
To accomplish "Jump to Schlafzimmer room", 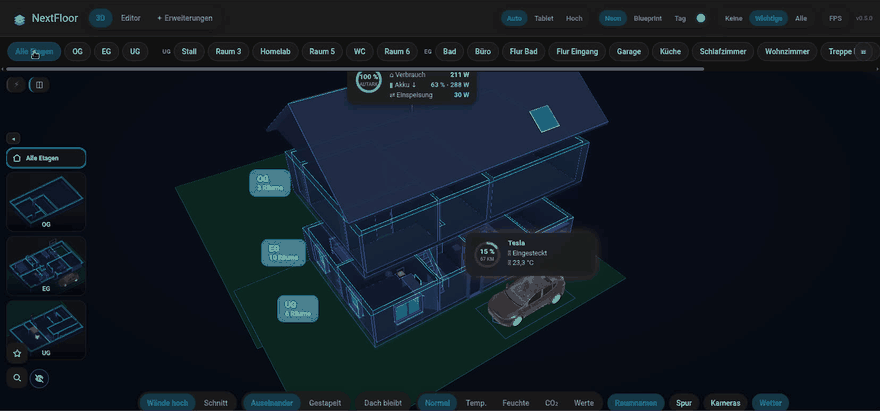I will point(723,52).
